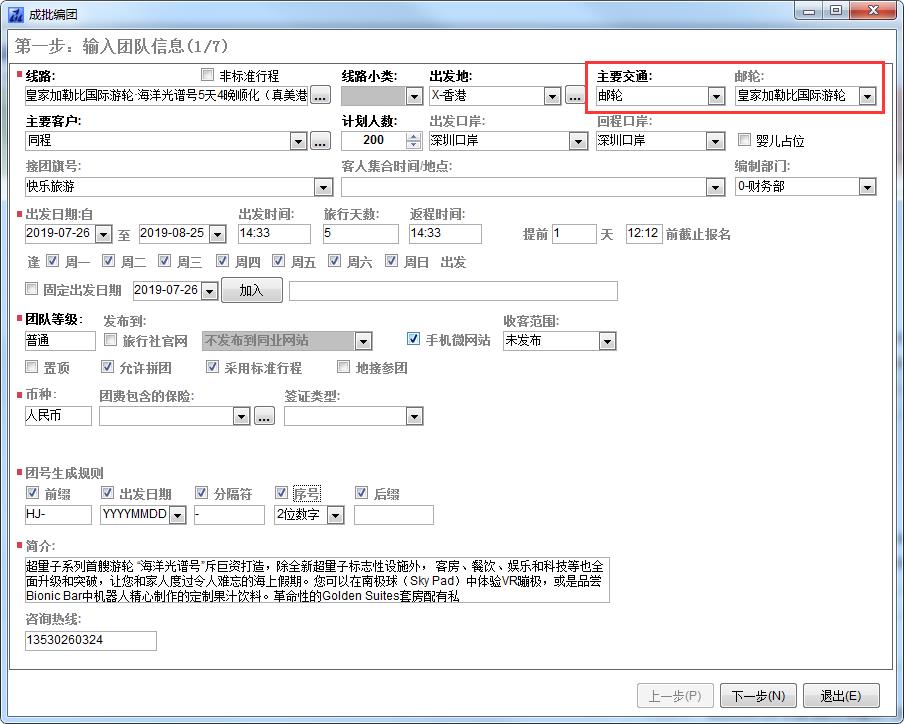Click the ellipsis button next to 主要客户
The height and width of the screenshot is (724, 904).
point(320,142)
